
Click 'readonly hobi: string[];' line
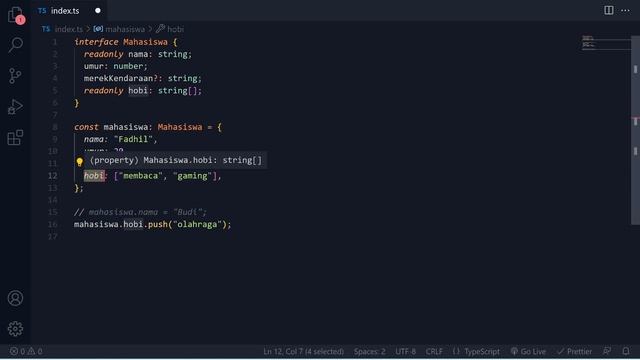point(142,91)
